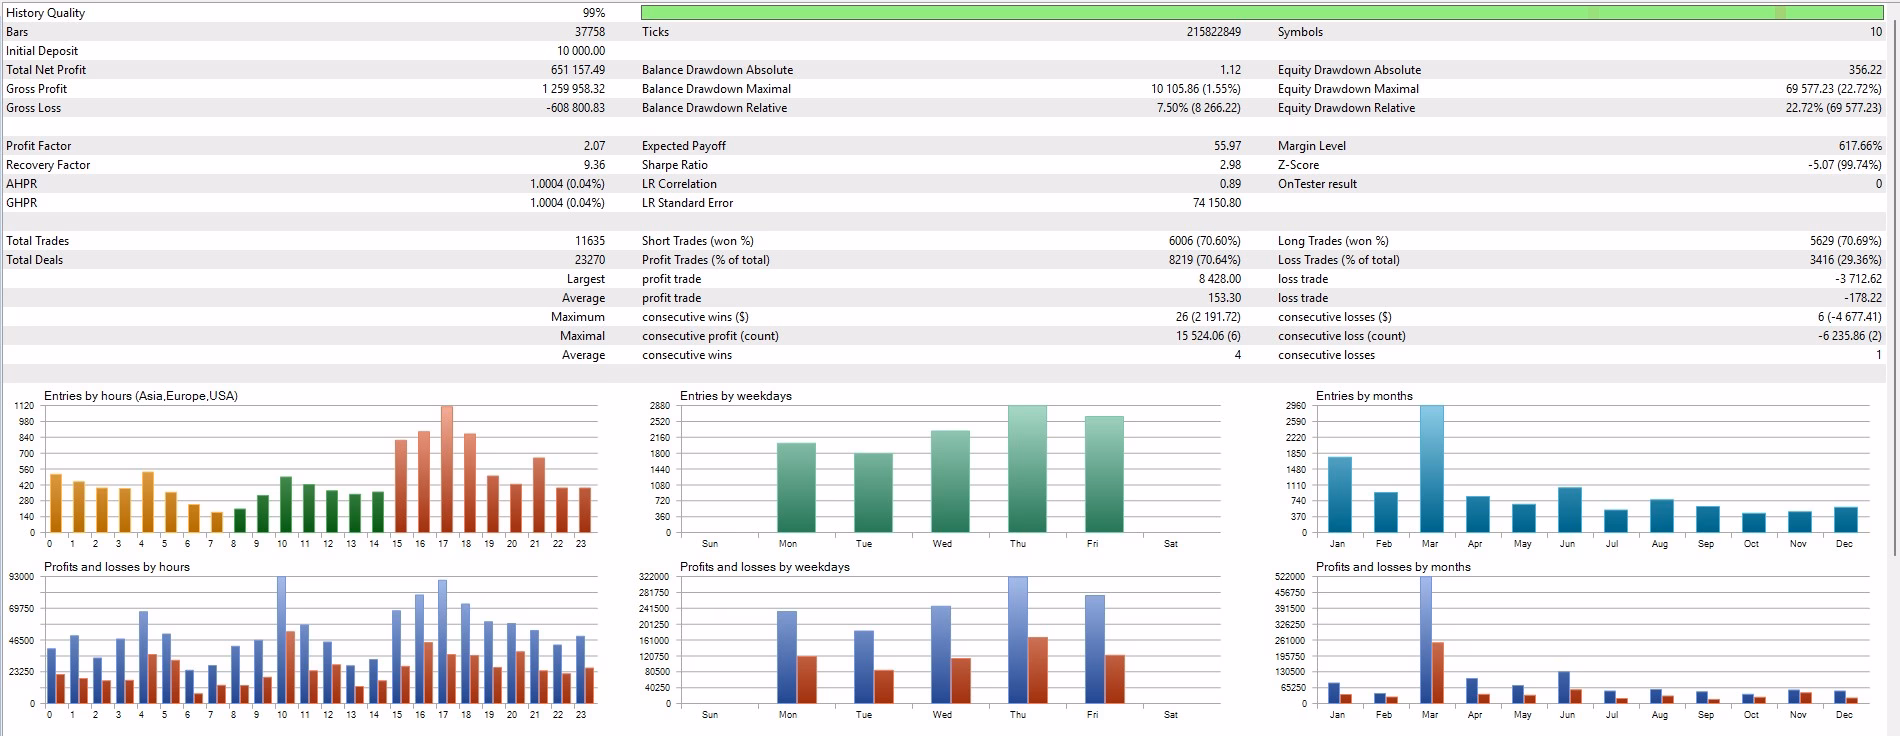
Task: Click the Short Trades (won %) label
Action: click(697, 241)
